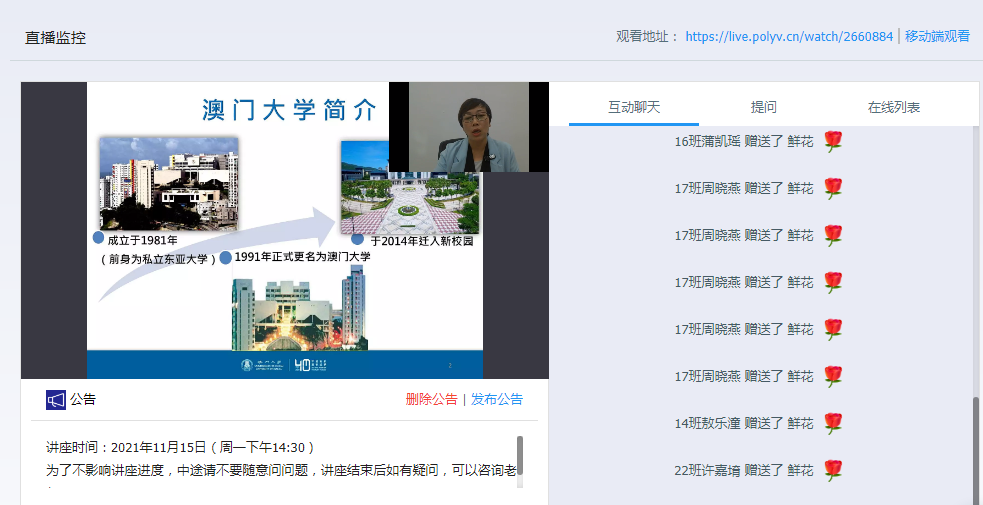Show the 在线列表 tab
983x505 pixels.
coord(893,107)
